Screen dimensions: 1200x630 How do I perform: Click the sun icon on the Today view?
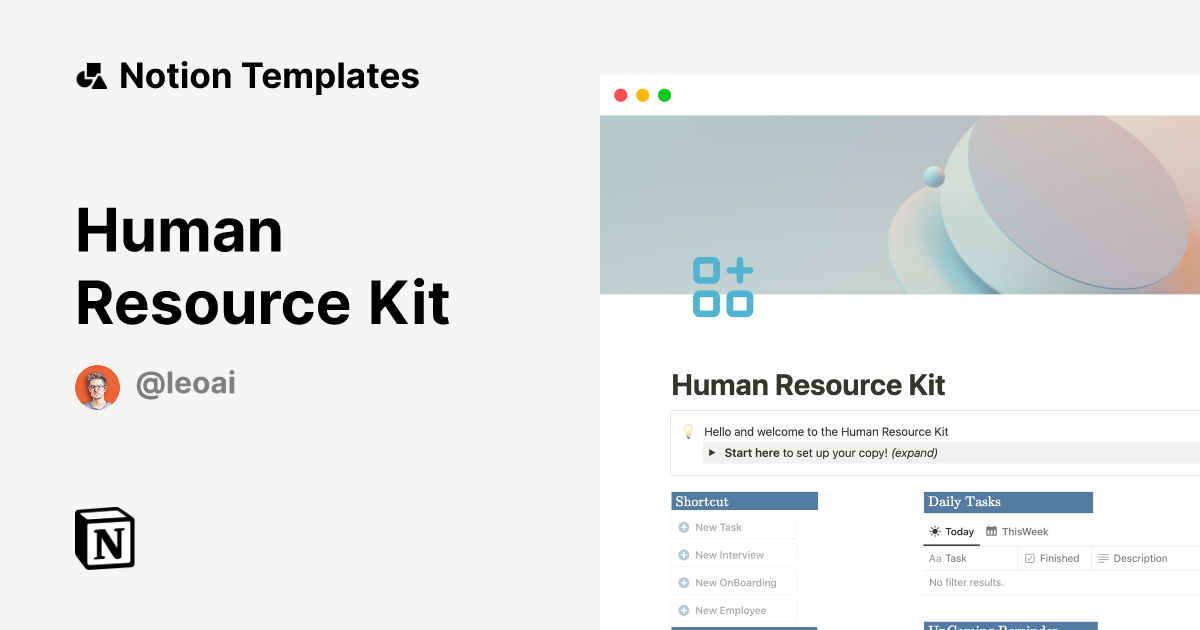tap(935, 531)
